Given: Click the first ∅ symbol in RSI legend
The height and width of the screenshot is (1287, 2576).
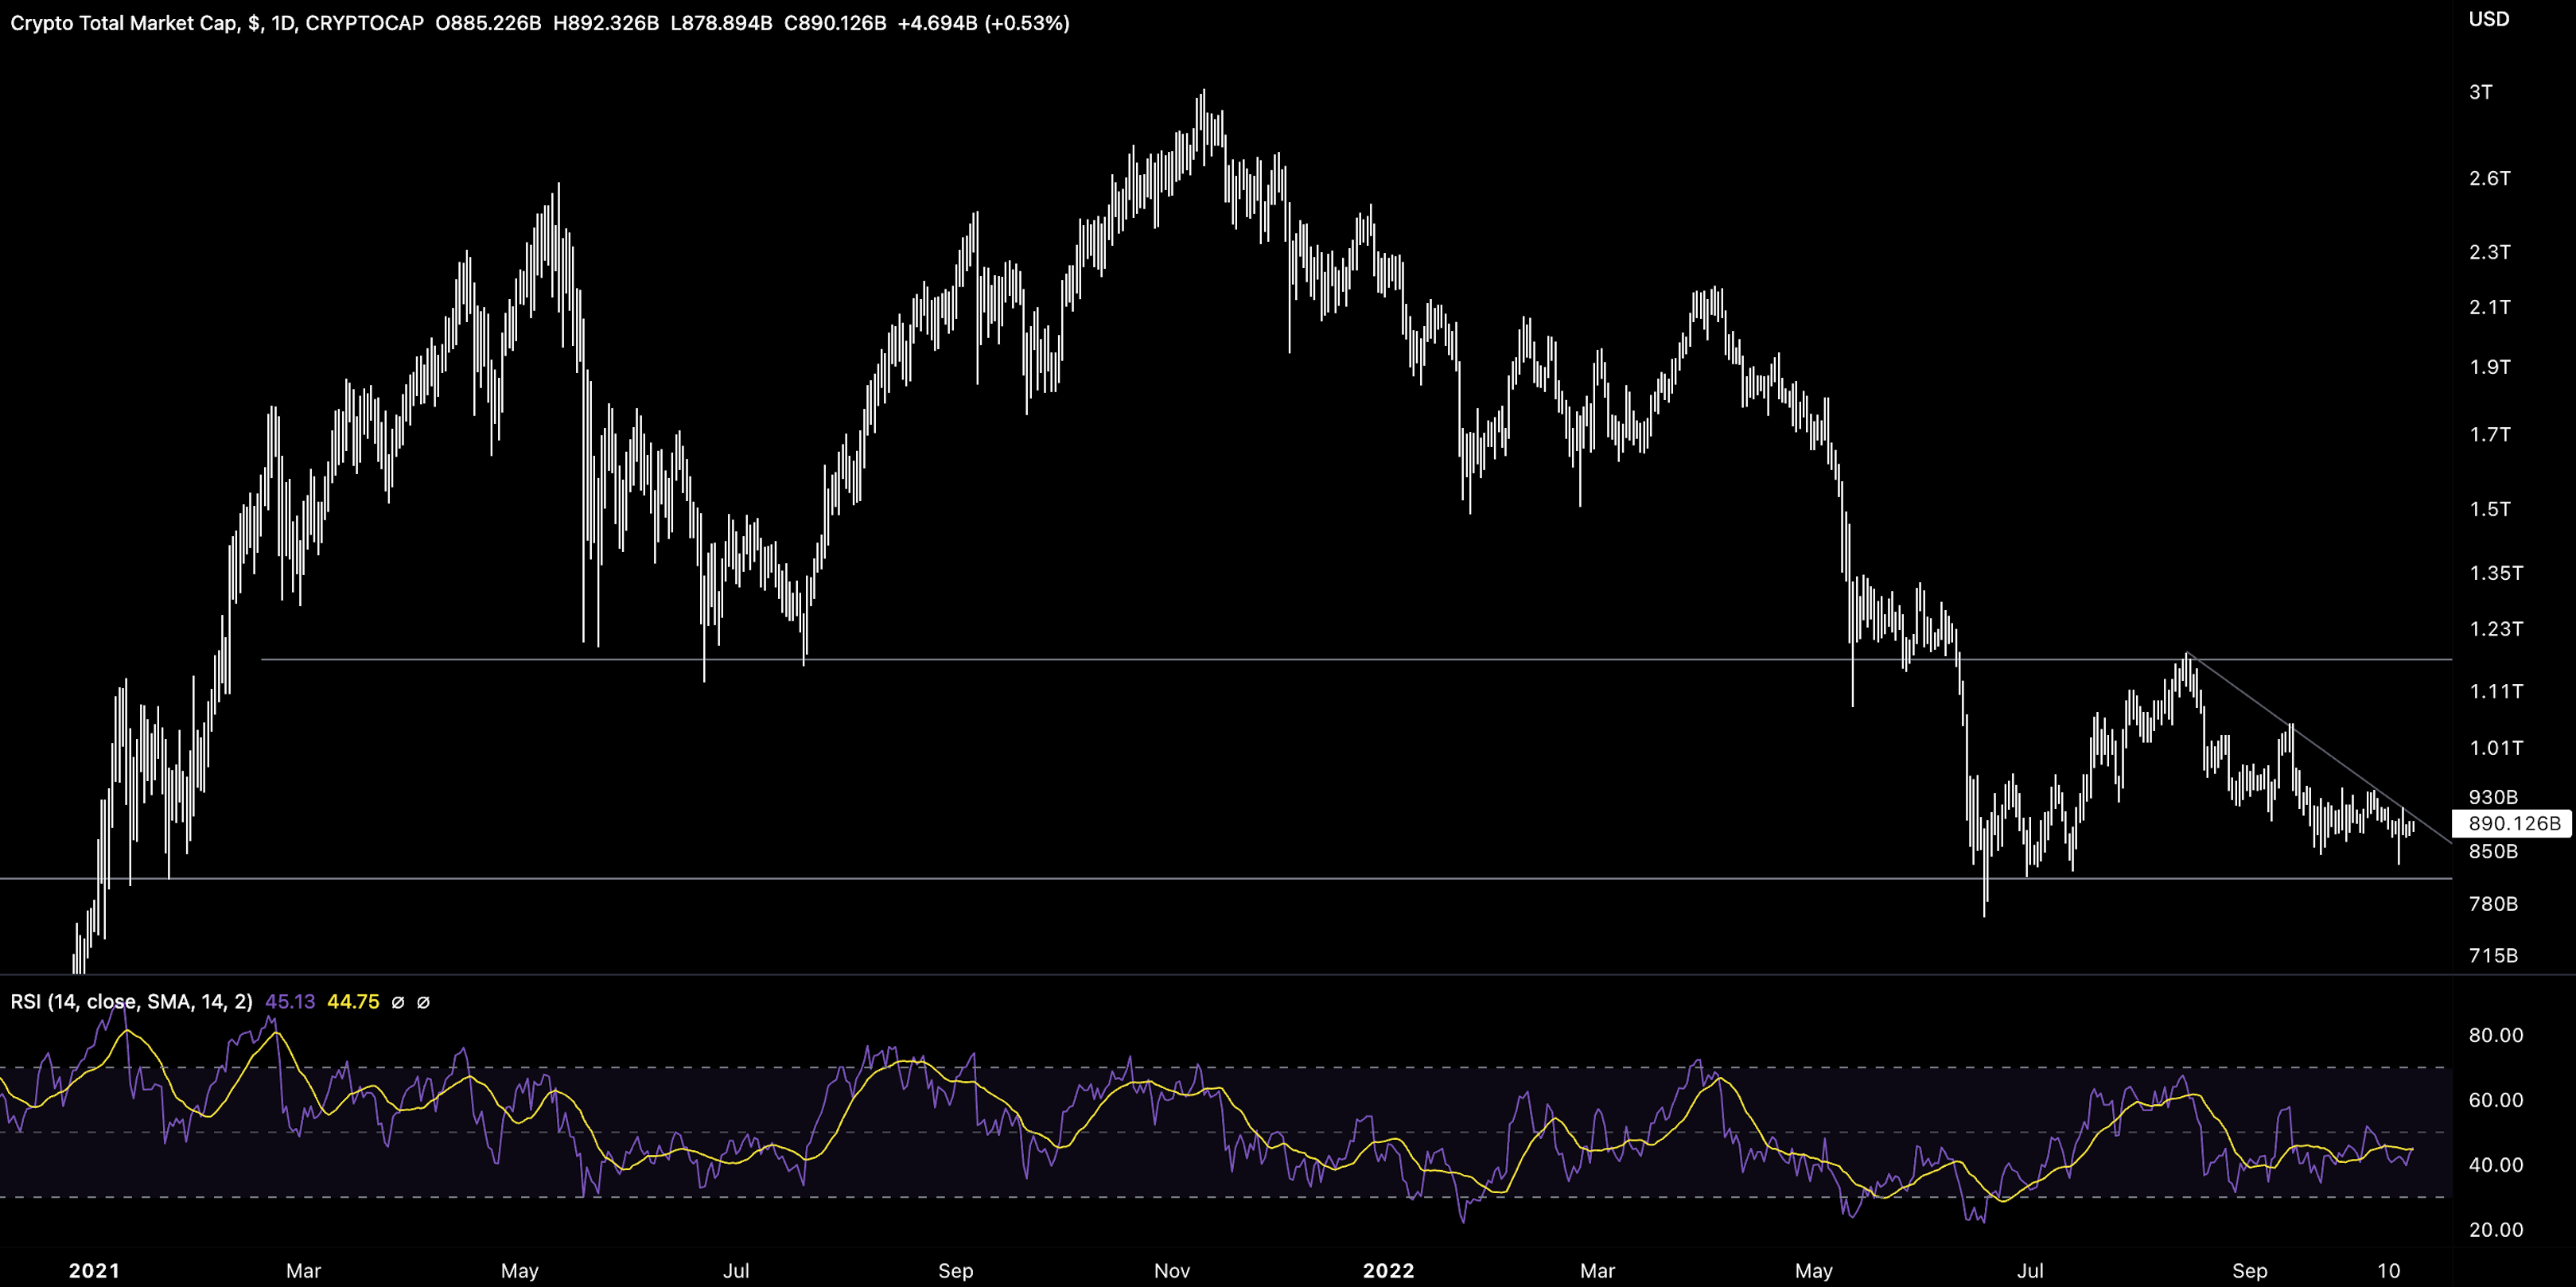Looking at the screenshot, I should click(398, 1002).
